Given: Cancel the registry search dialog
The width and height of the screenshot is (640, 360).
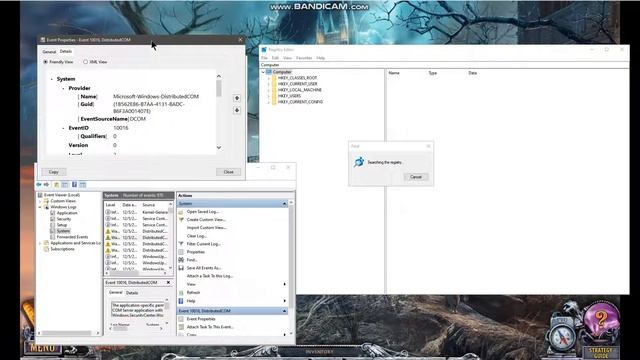Looking at the screenshot, I should [x=416, y=177].
